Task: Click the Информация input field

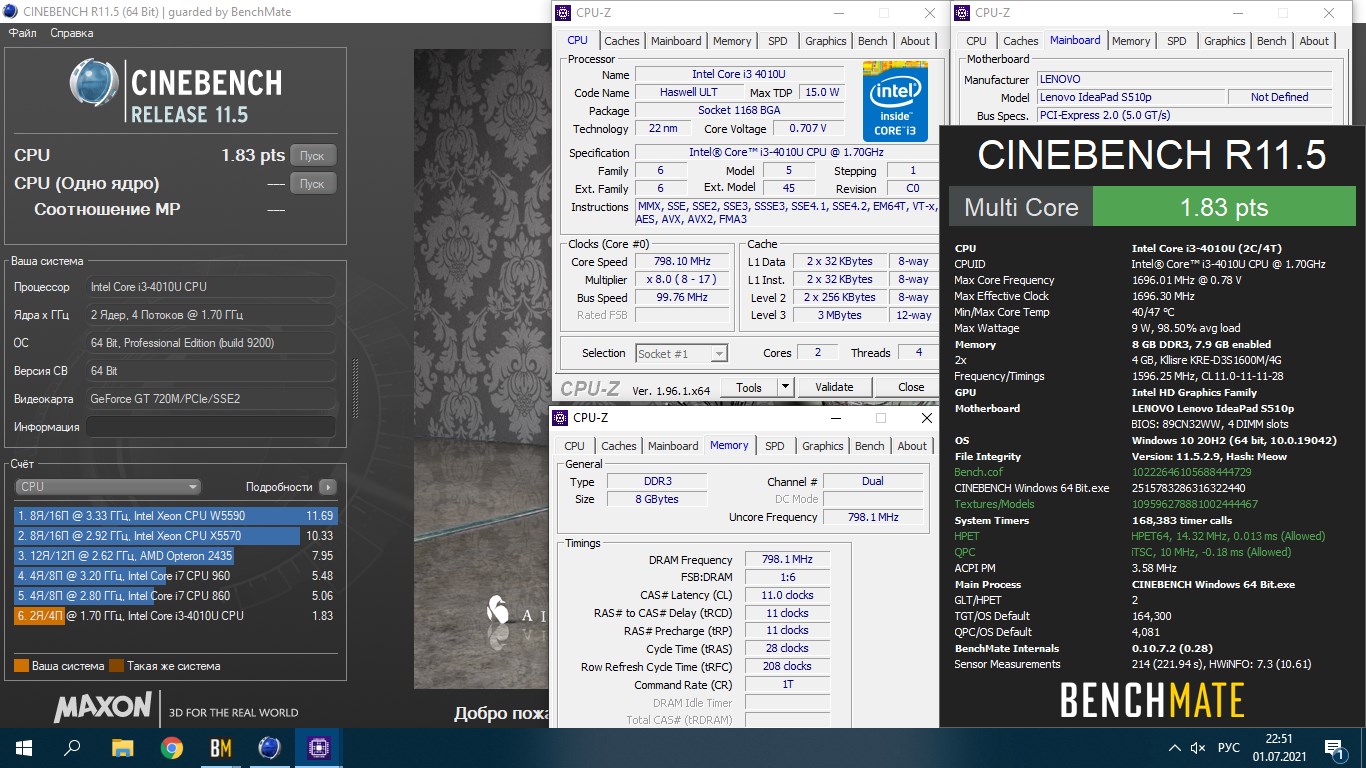Action: [210, 427]
